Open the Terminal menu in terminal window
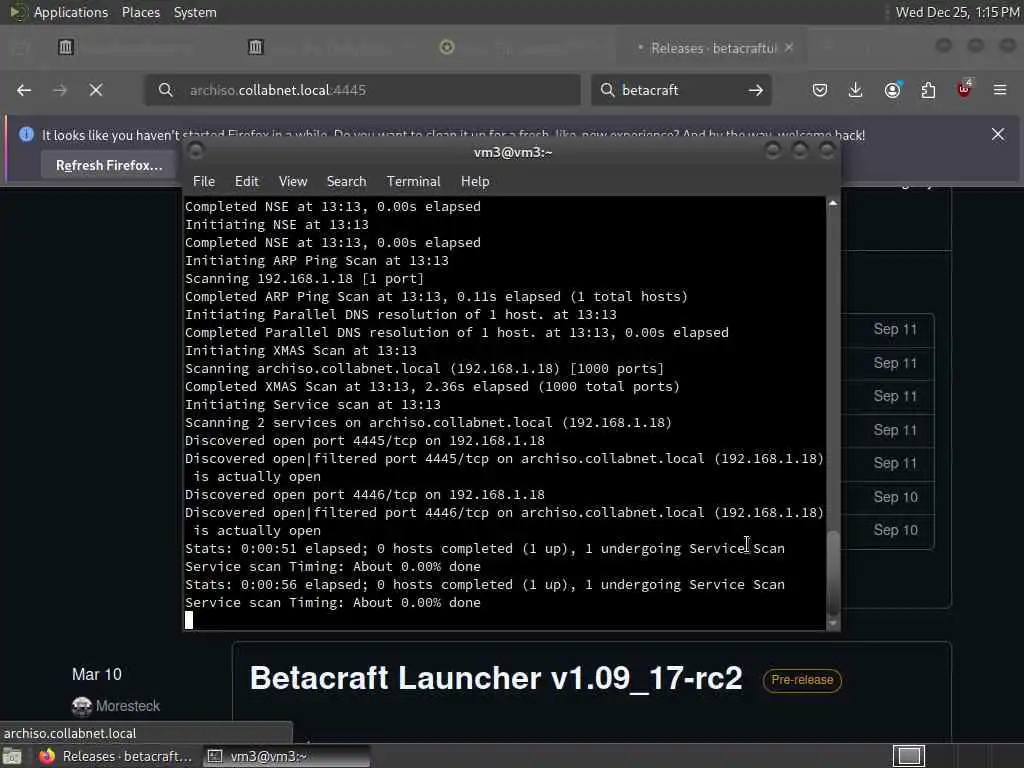This screenshot has width=1024, height=768. point(413,182)
